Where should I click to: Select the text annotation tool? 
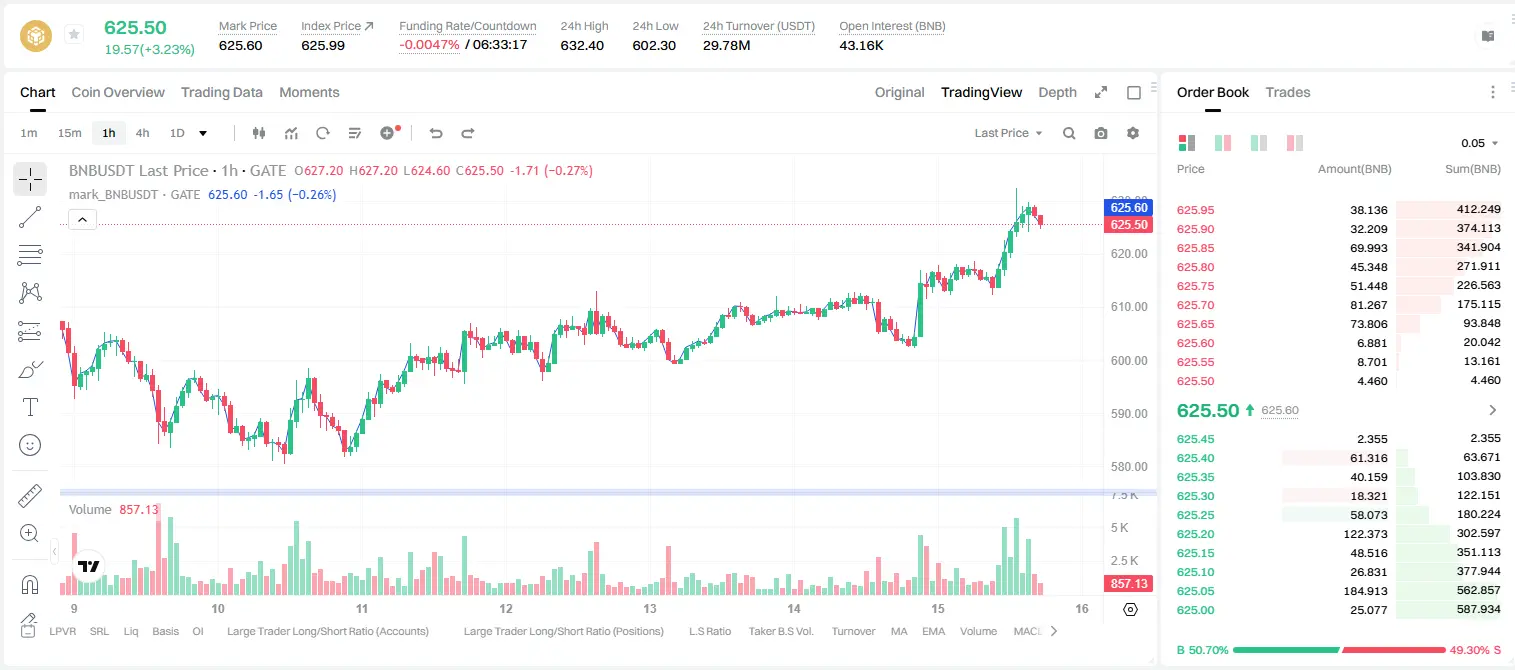tap(30, 407)
